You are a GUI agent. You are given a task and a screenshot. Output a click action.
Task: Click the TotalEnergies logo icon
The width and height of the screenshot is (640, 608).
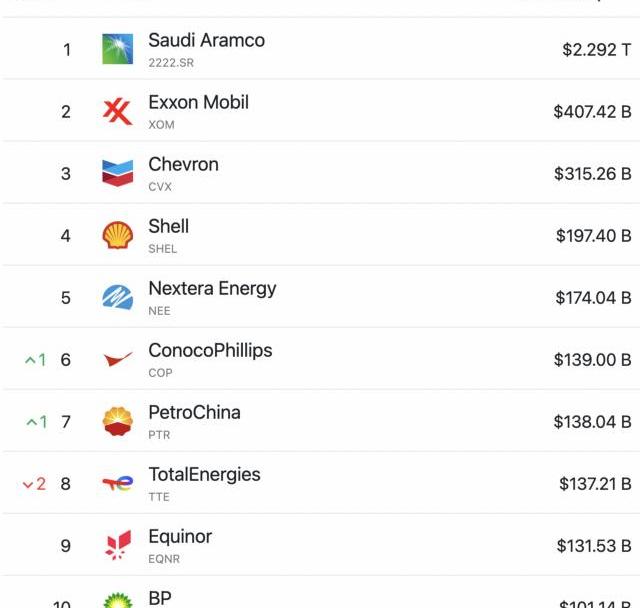(x=117, y=483)
